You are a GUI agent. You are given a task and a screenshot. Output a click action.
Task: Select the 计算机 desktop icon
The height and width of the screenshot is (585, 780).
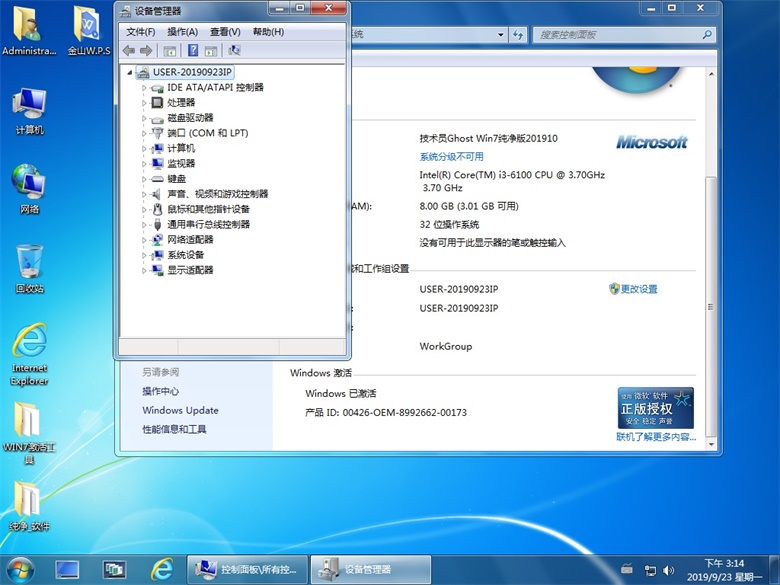click(29, 108)
